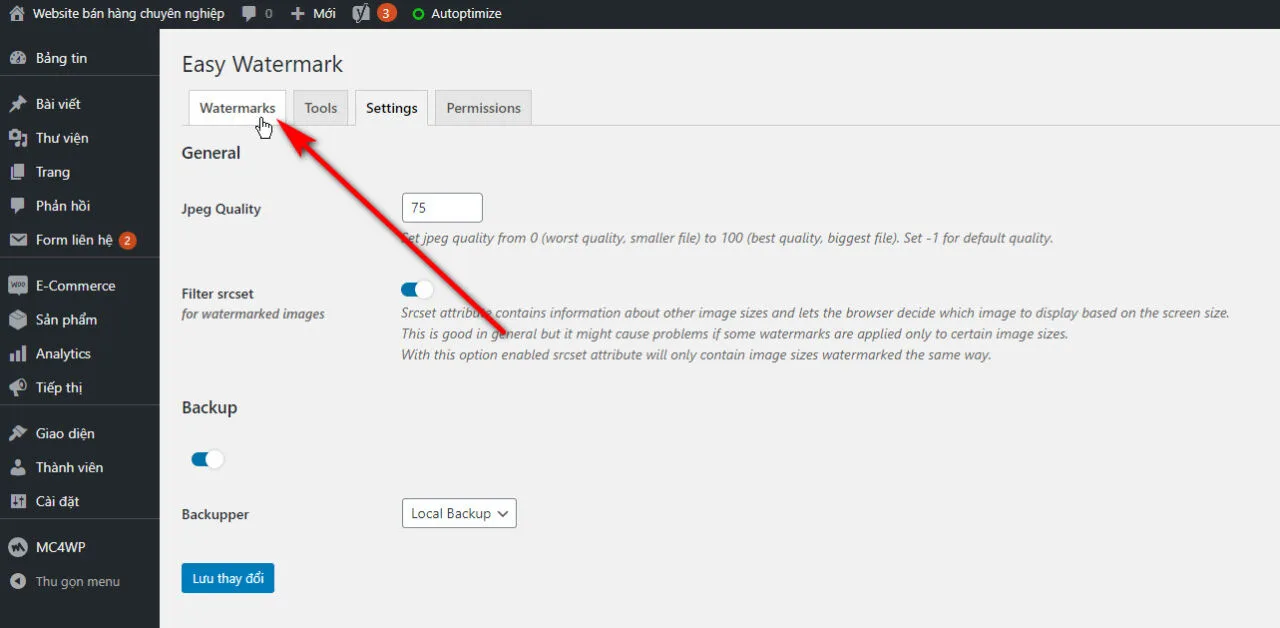Image resolution: width=1280 pixels, height=628 pixels.
Task: Click the 'Set jpeg quality from 0' help text
Action: pos(727,238)
